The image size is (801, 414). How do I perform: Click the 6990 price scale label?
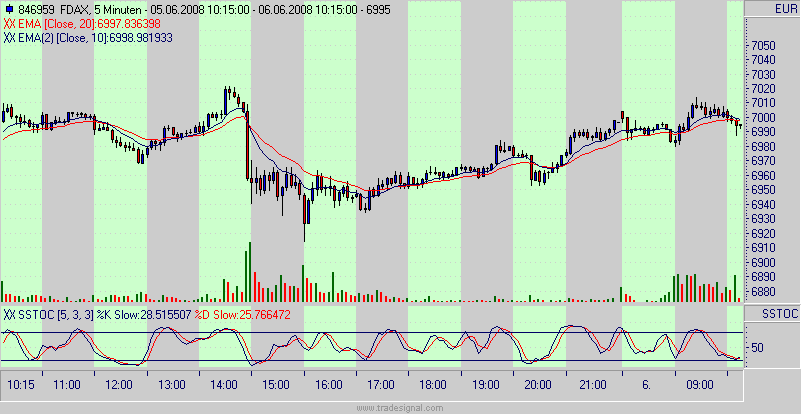click(763, 132)
